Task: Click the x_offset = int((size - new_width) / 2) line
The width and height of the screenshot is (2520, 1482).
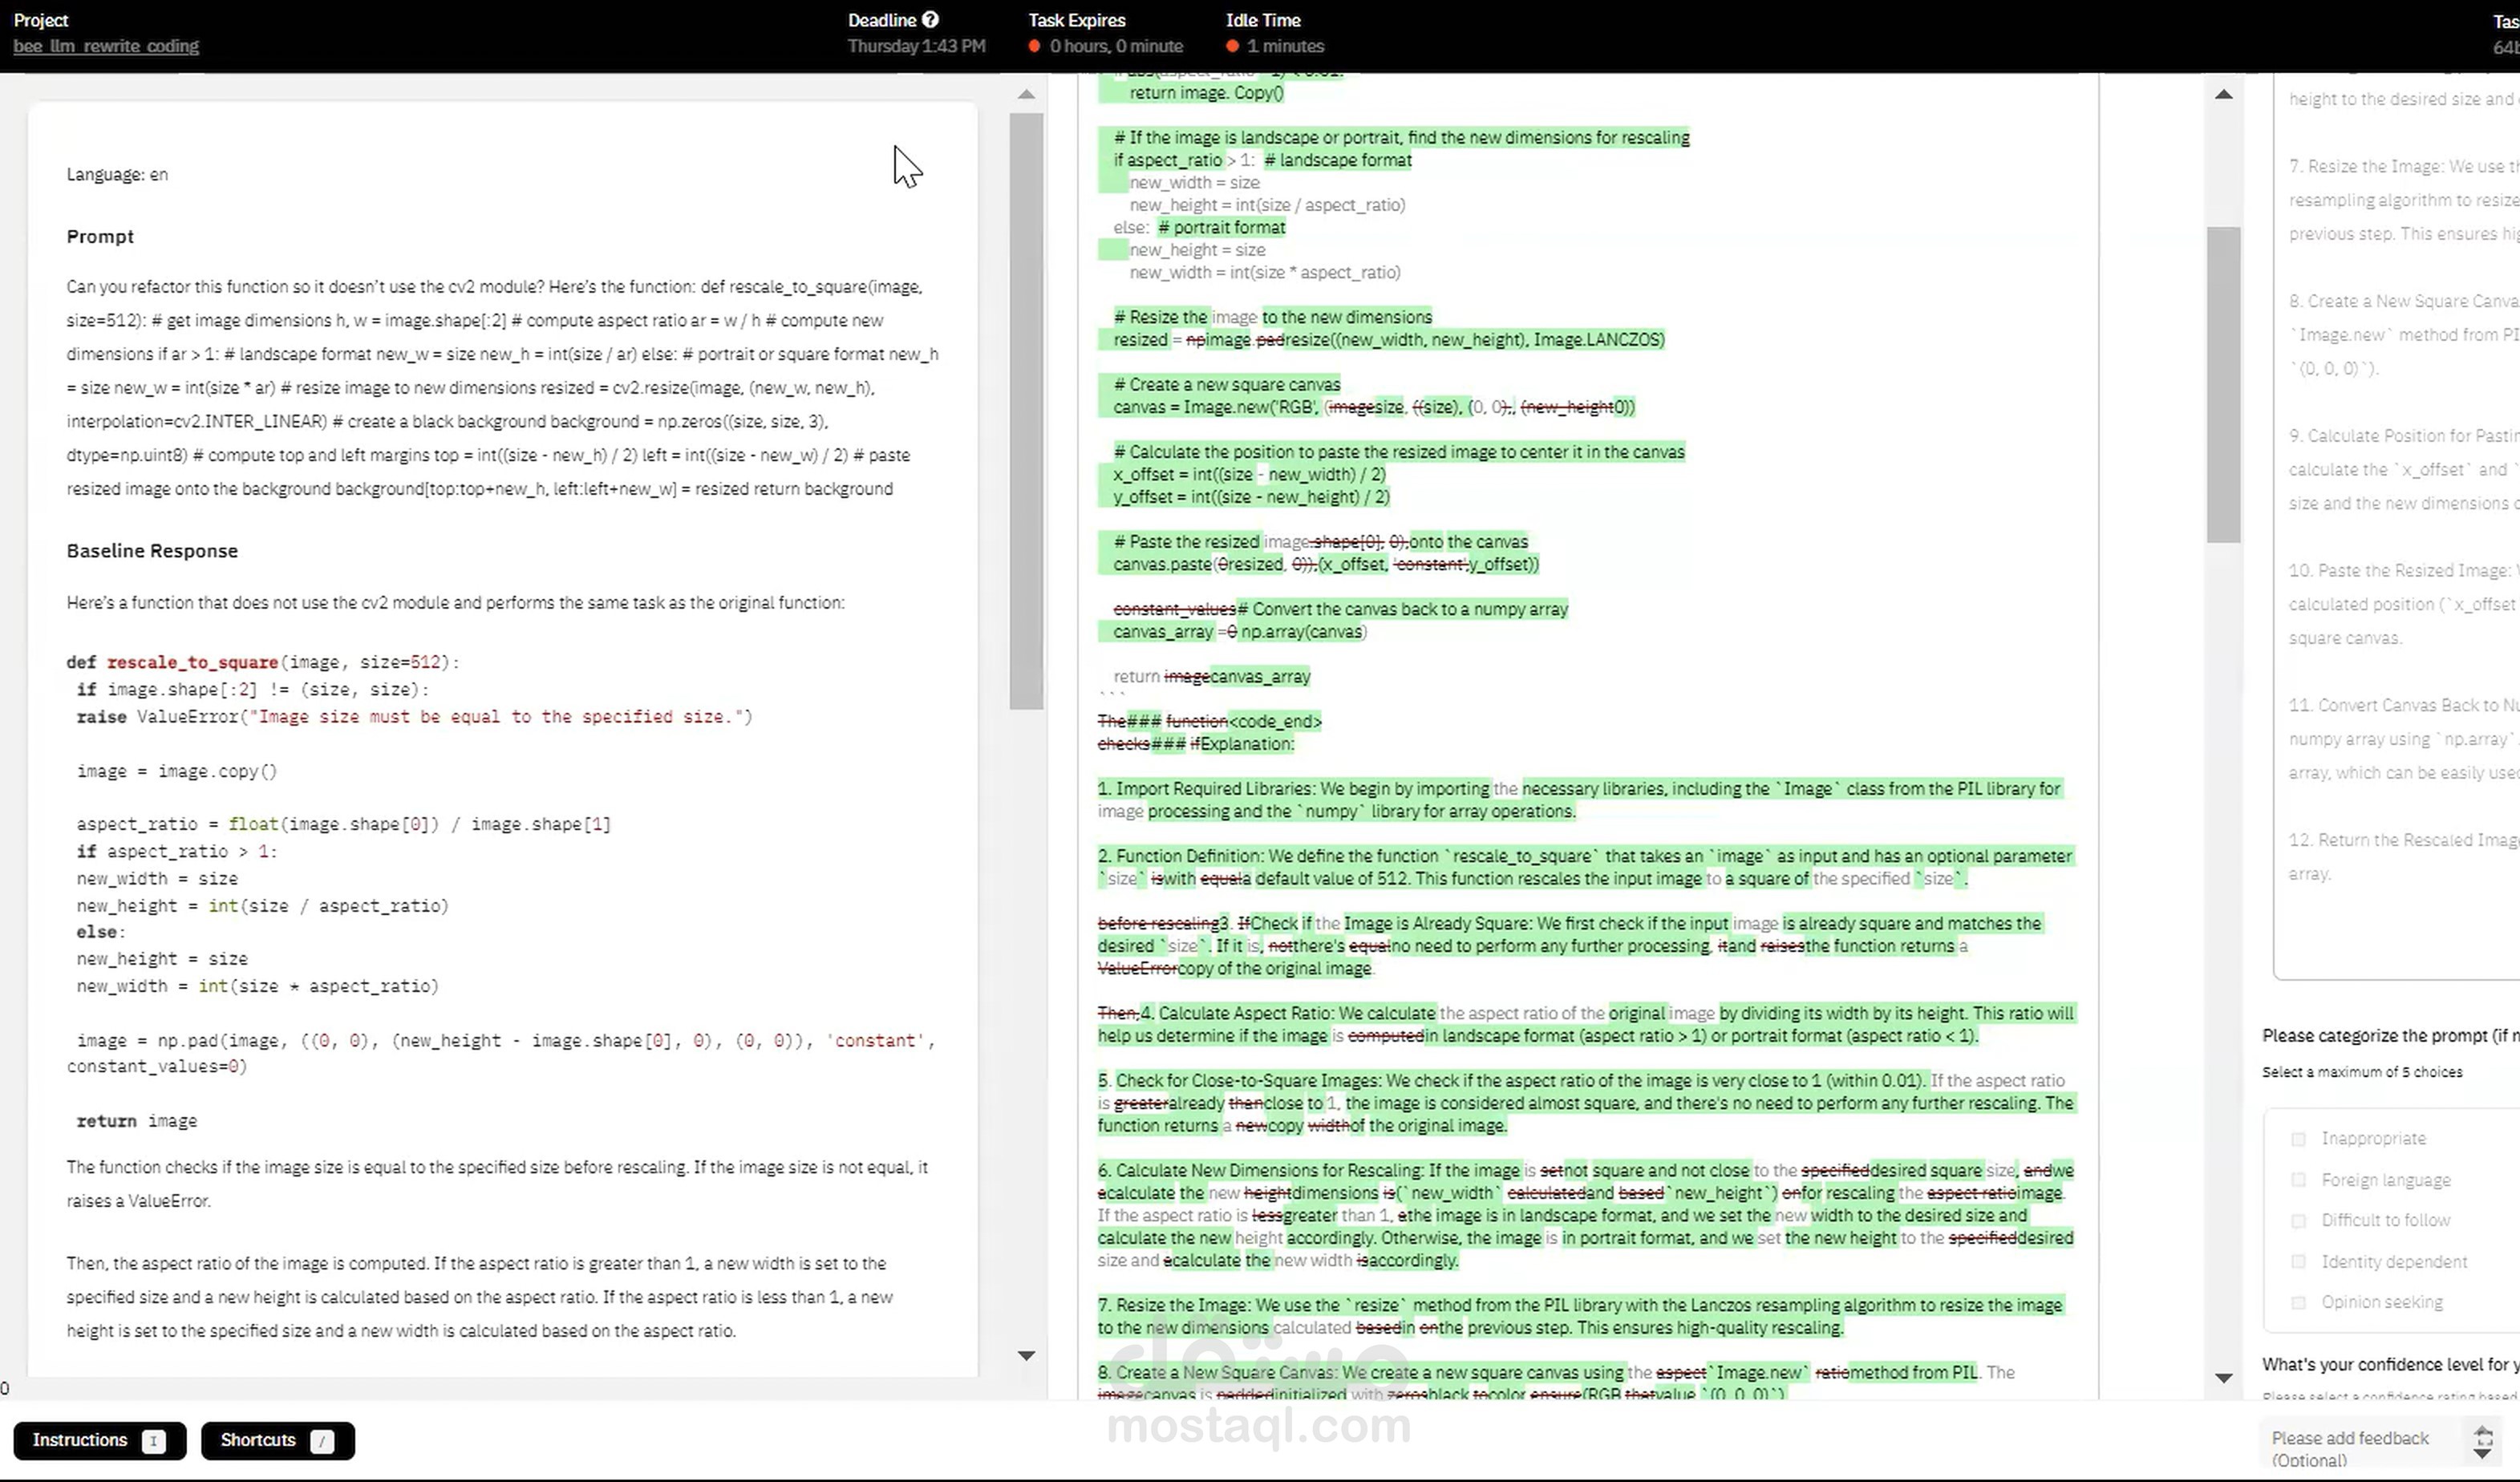Action: [x=1251, y=475]
